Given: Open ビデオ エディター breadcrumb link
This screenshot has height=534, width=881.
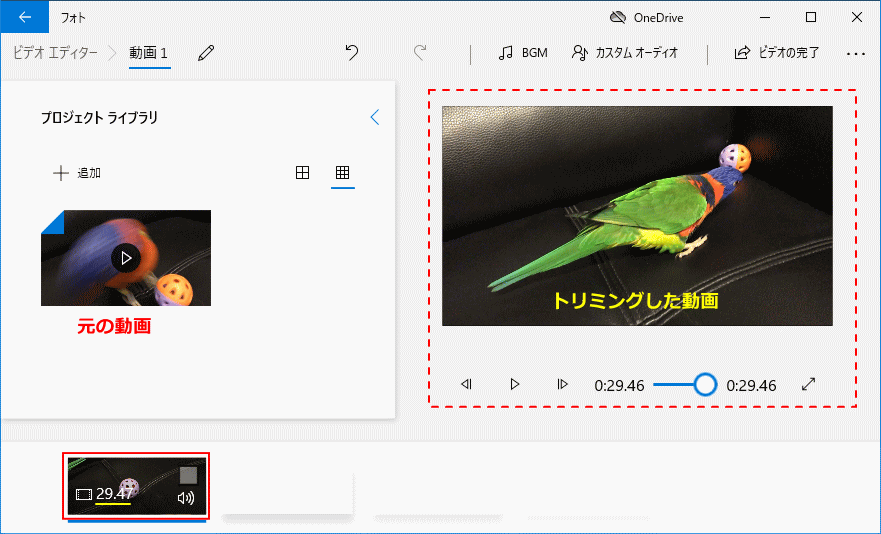Looking at the screenshot, I should (x=55, y=53).
